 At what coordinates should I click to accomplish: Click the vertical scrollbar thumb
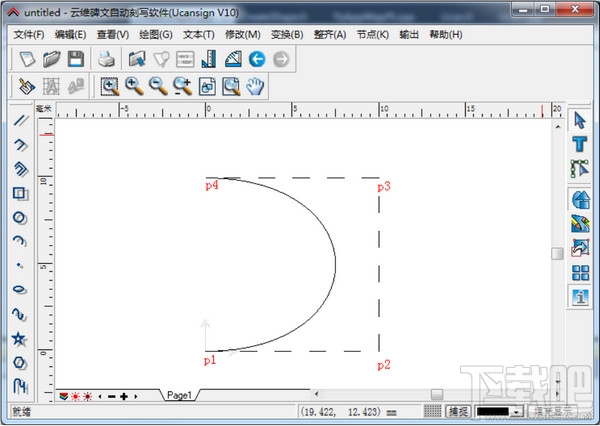(557, 253)
